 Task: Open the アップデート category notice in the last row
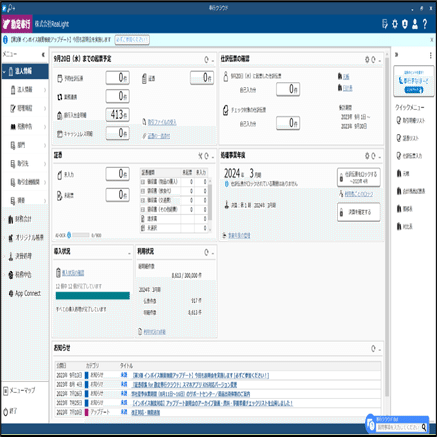pos(145,413)
